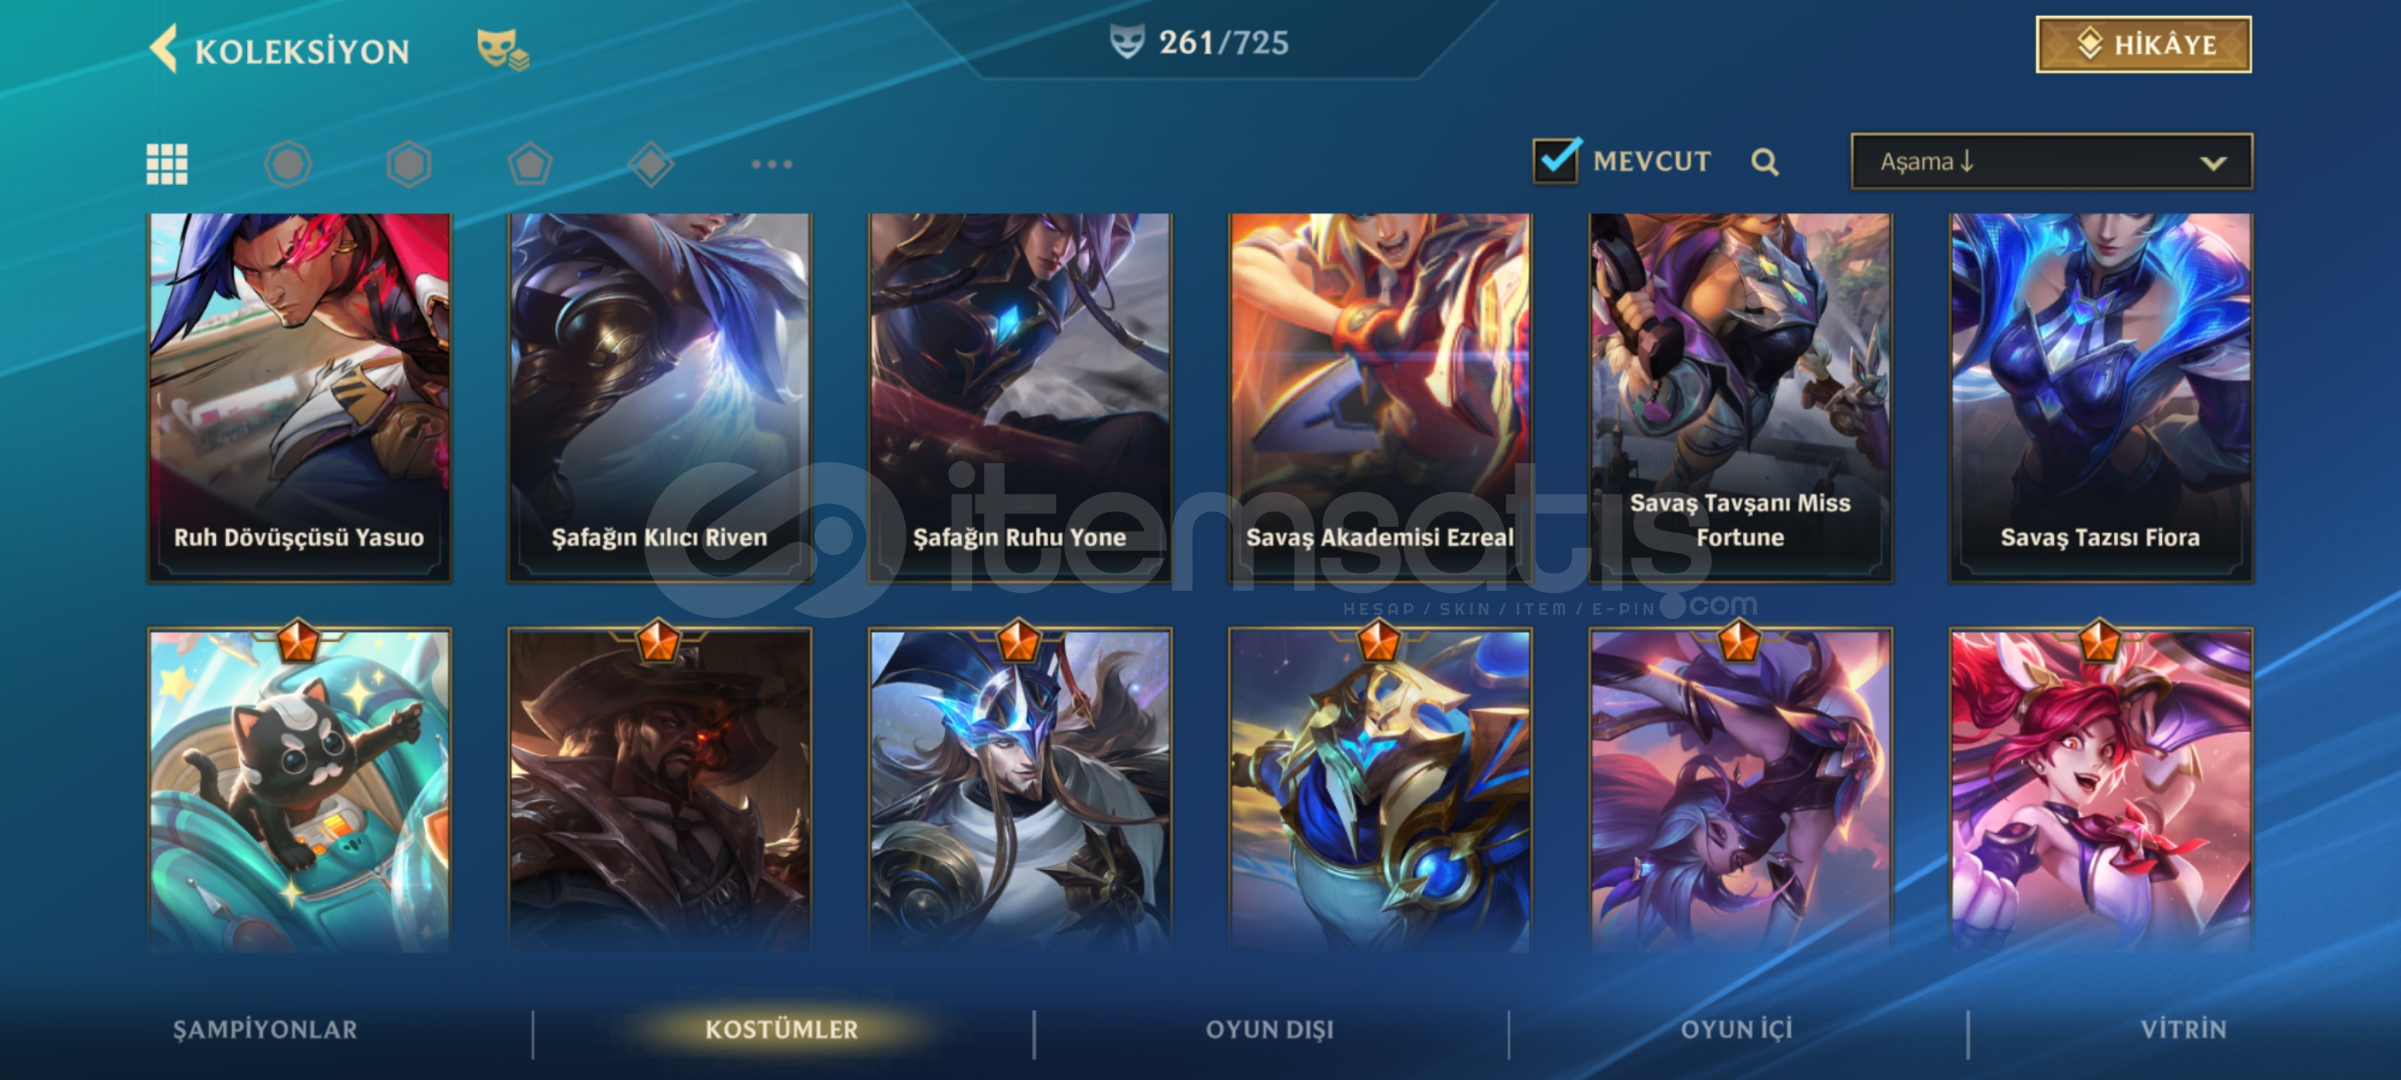Screen dimensions: 2401x1080
Task: Open the skin collections masks-and-coins icon
Action: [503, 50]
